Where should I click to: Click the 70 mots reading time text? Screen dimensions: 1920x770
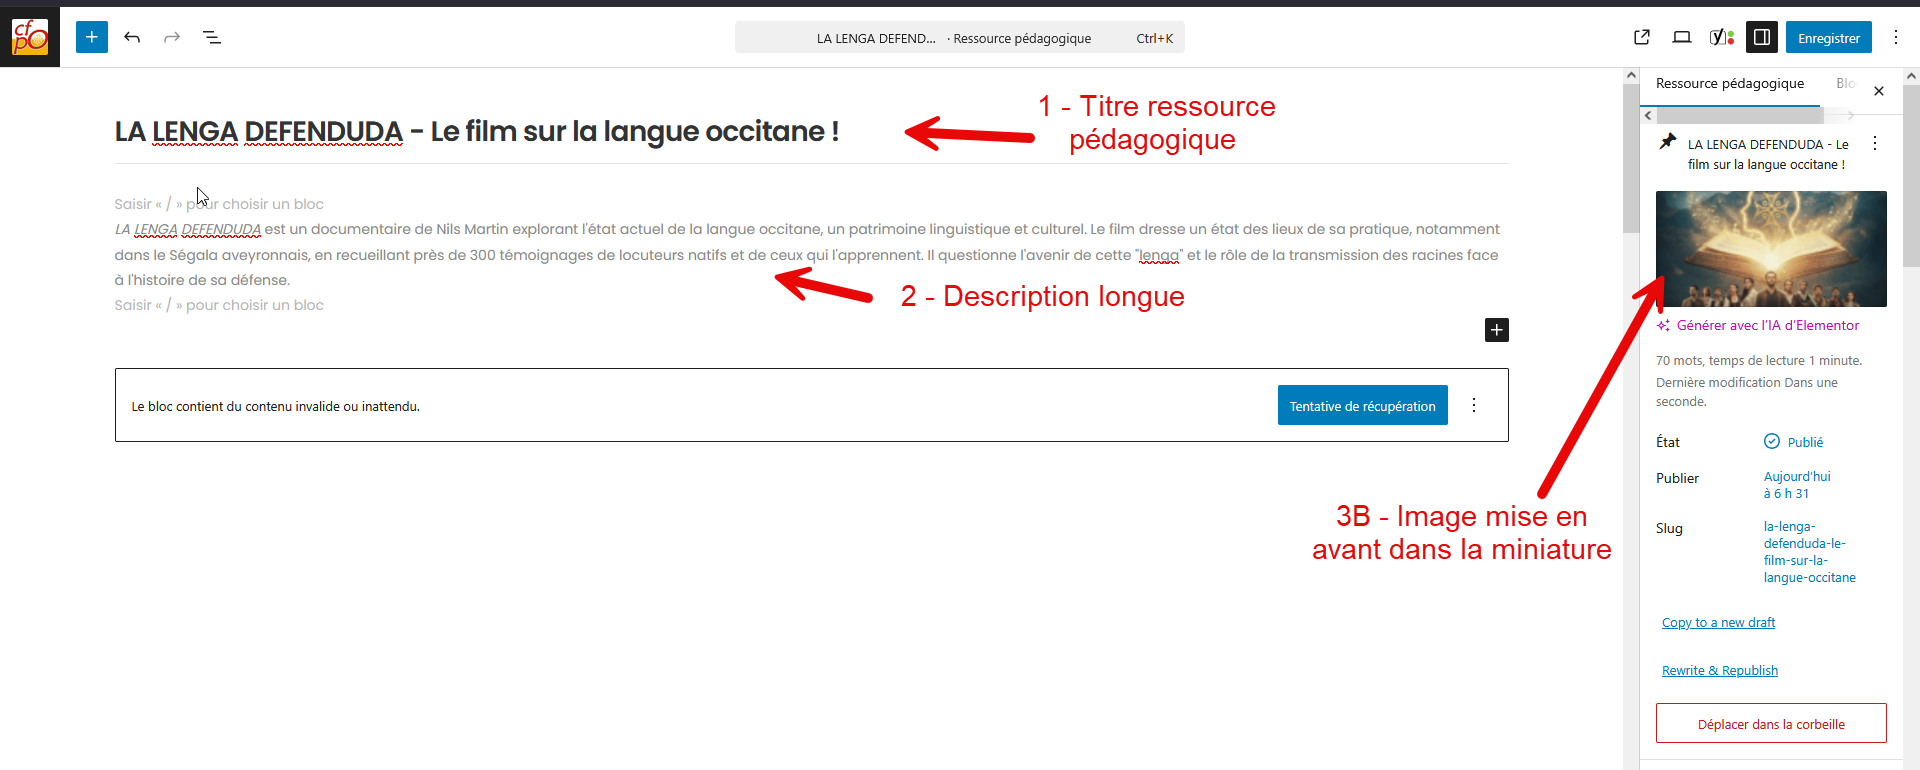click(1759, 361)
